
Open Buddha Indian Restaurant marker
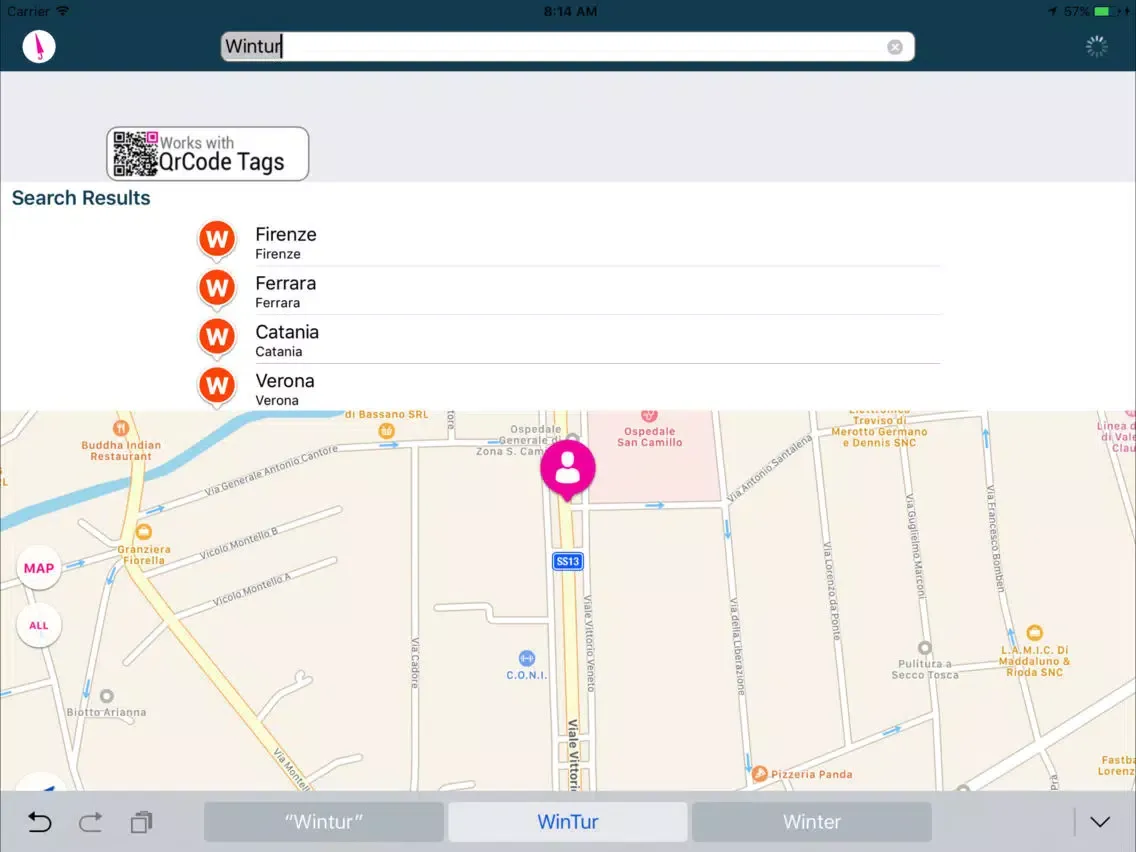121,428
